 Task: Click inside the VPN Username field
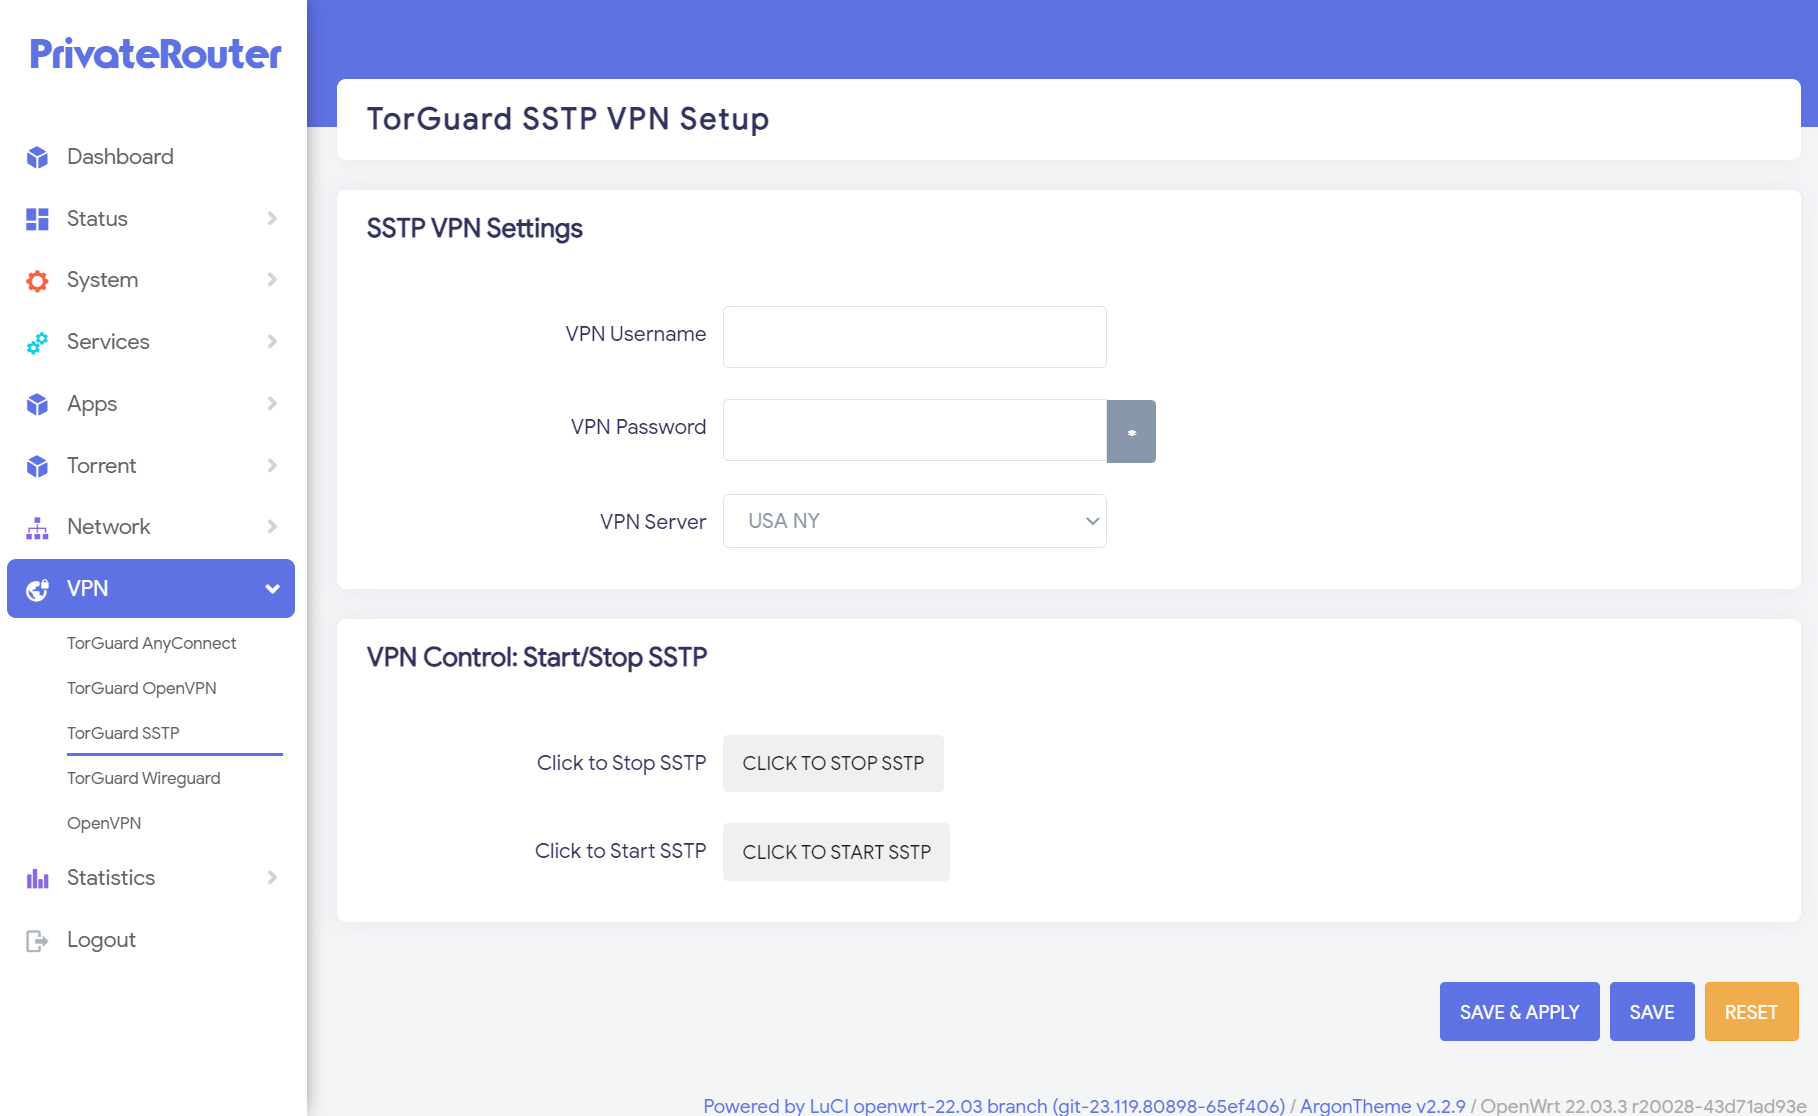[x=913, y=337]
